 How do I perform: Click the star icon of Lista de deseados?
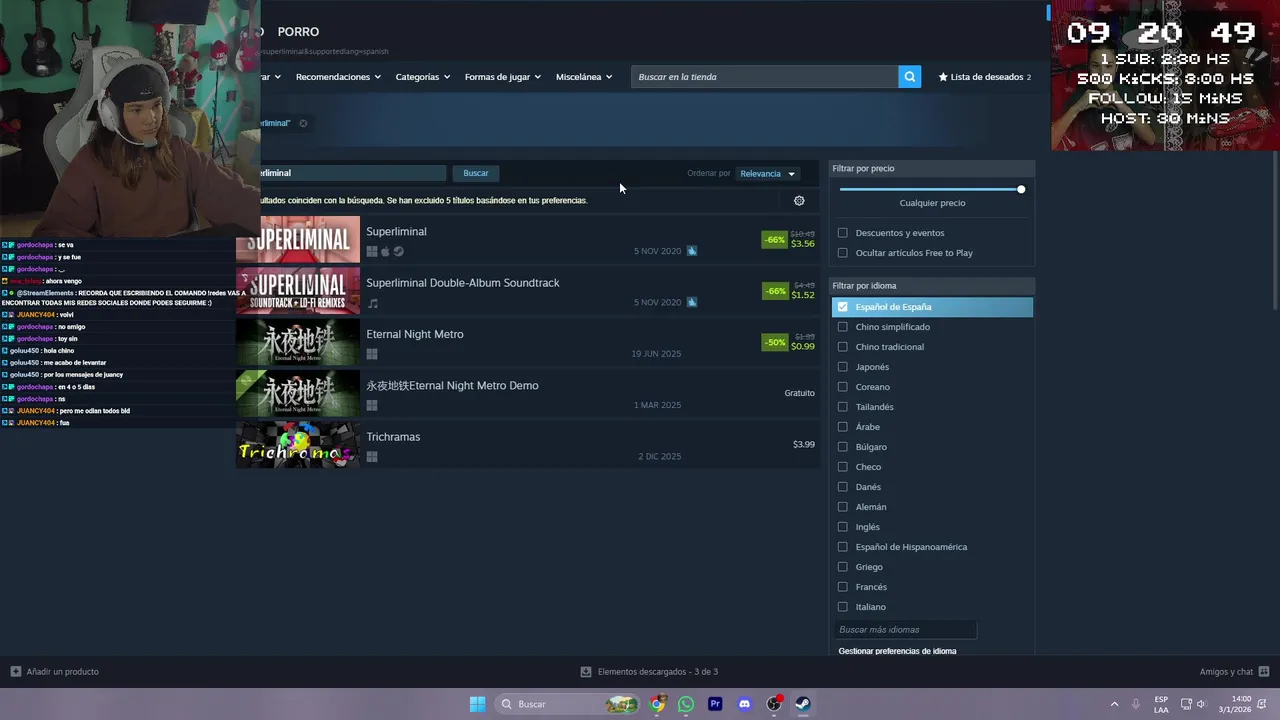[x=943, y=77]
